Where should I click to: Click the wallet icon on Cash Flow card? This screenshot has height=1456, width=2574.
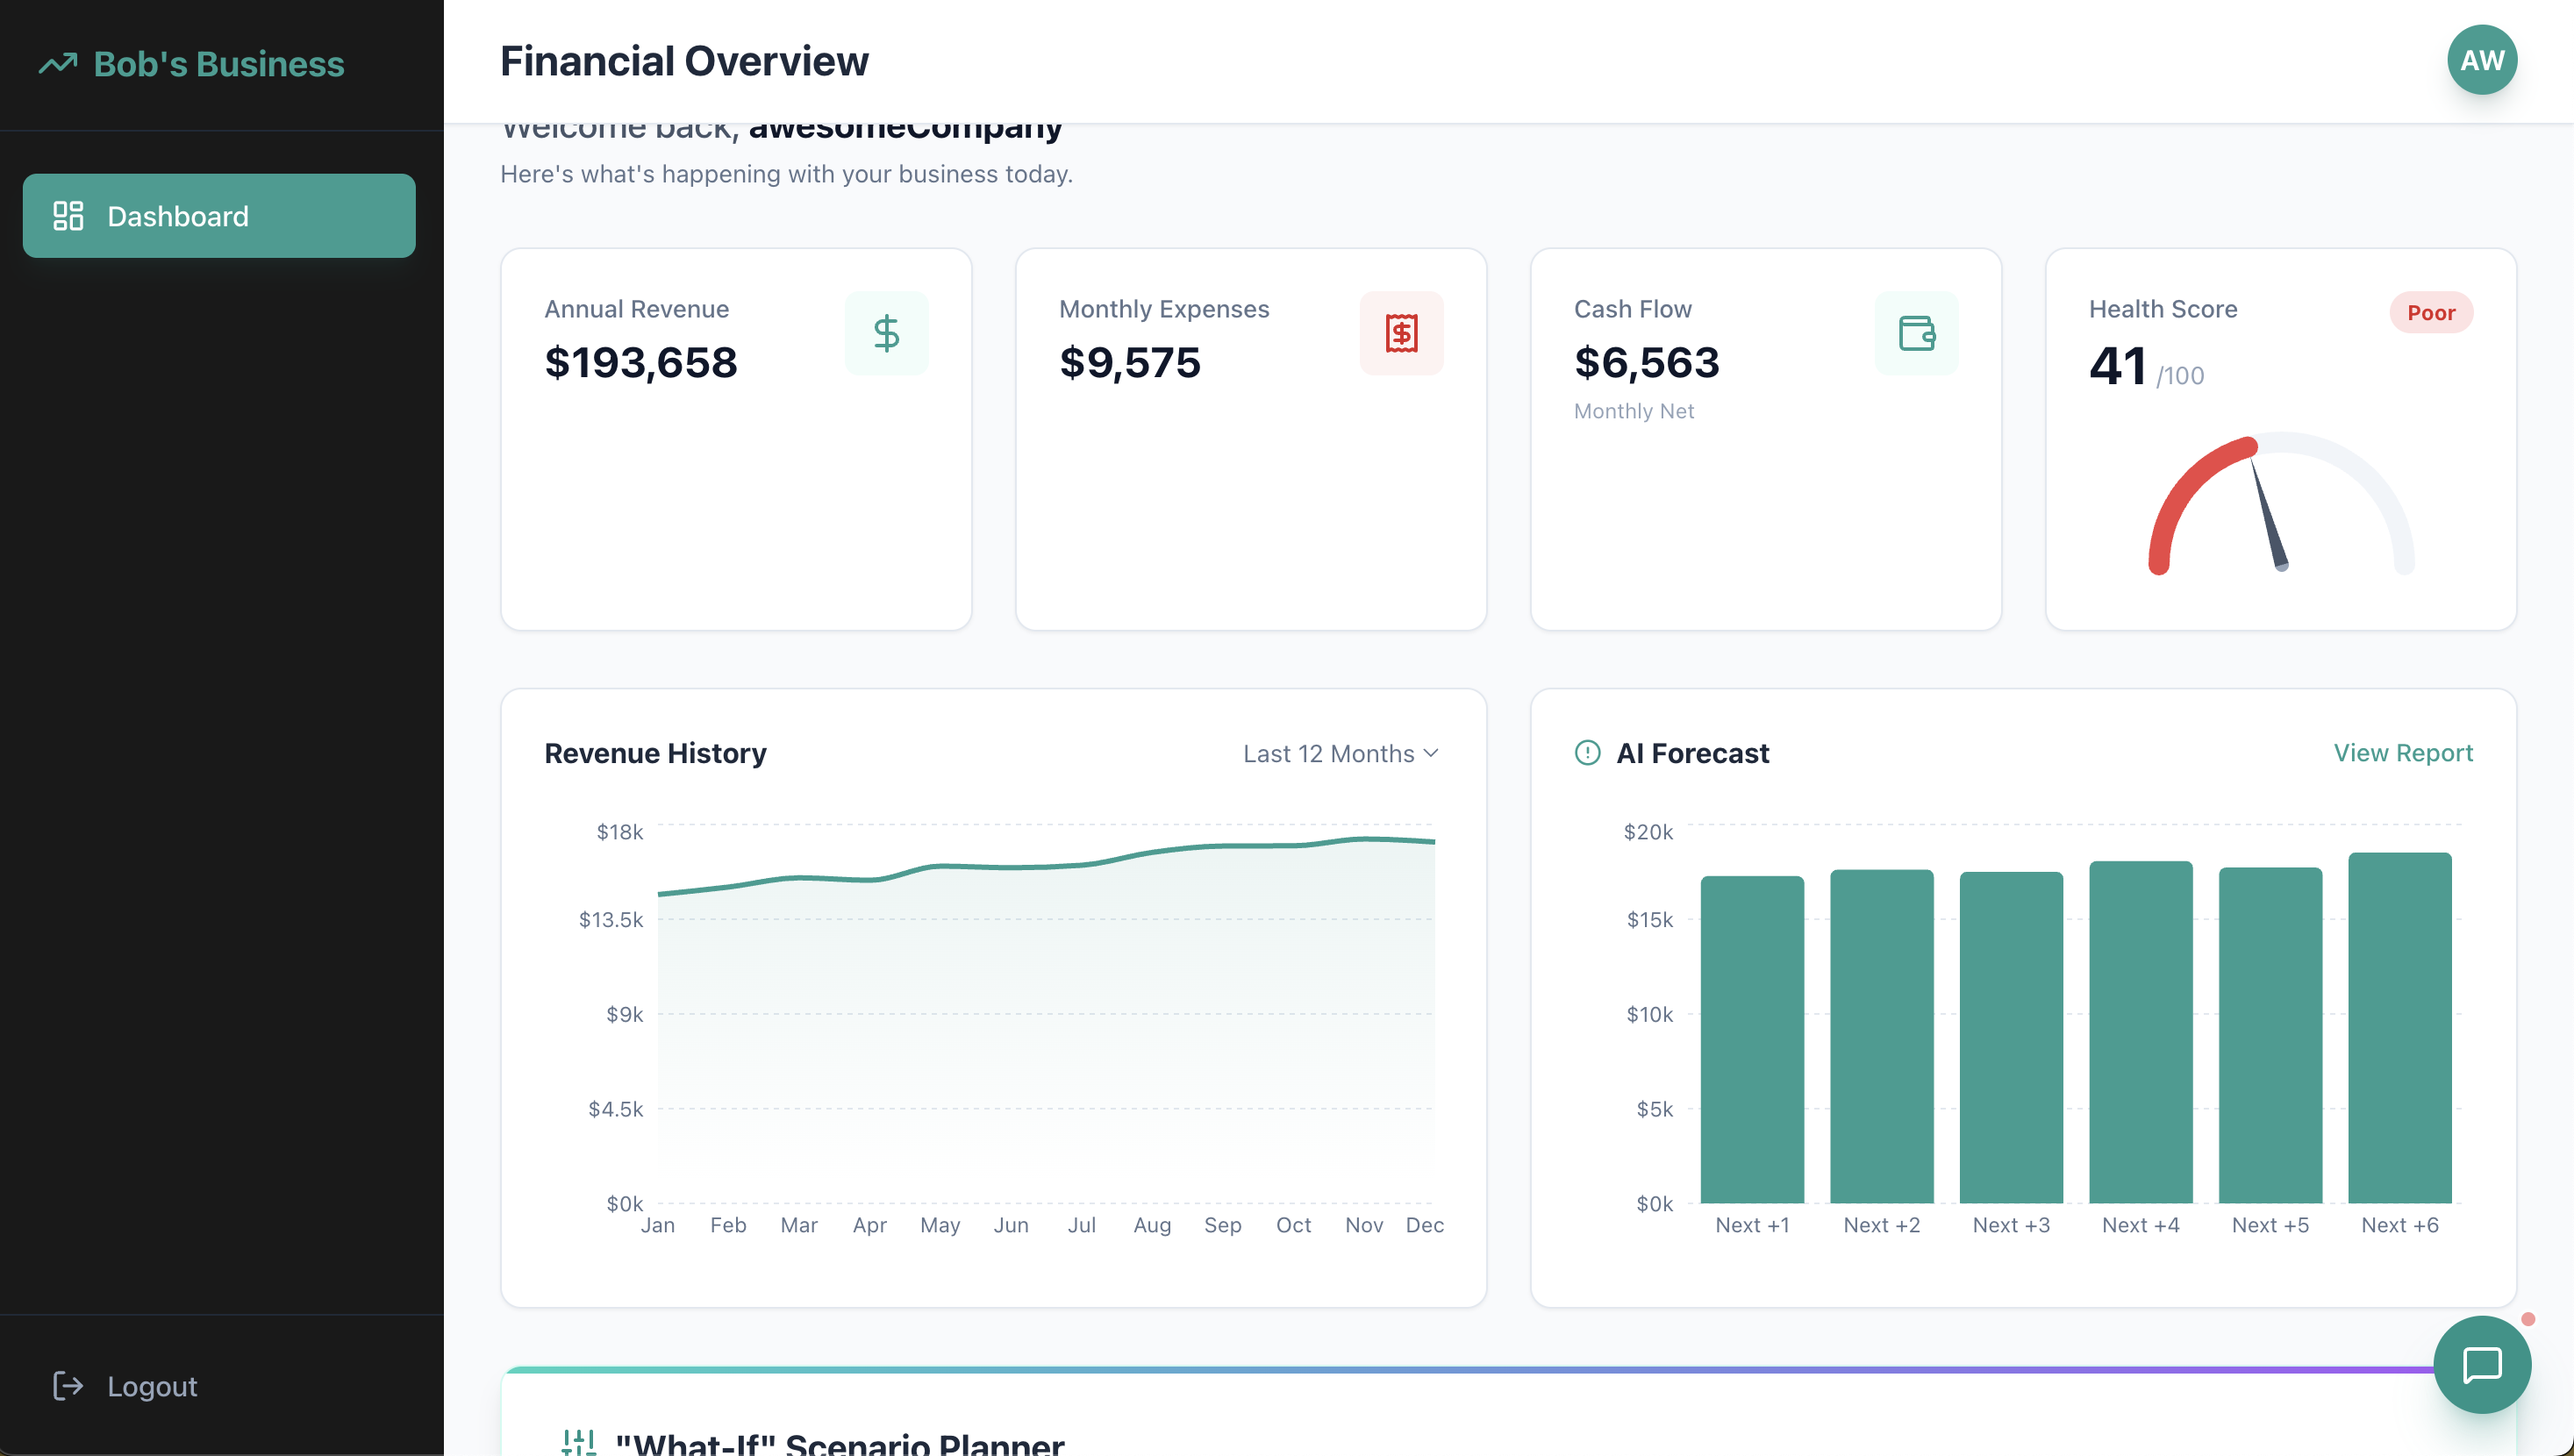click(x=1916, y=333)
